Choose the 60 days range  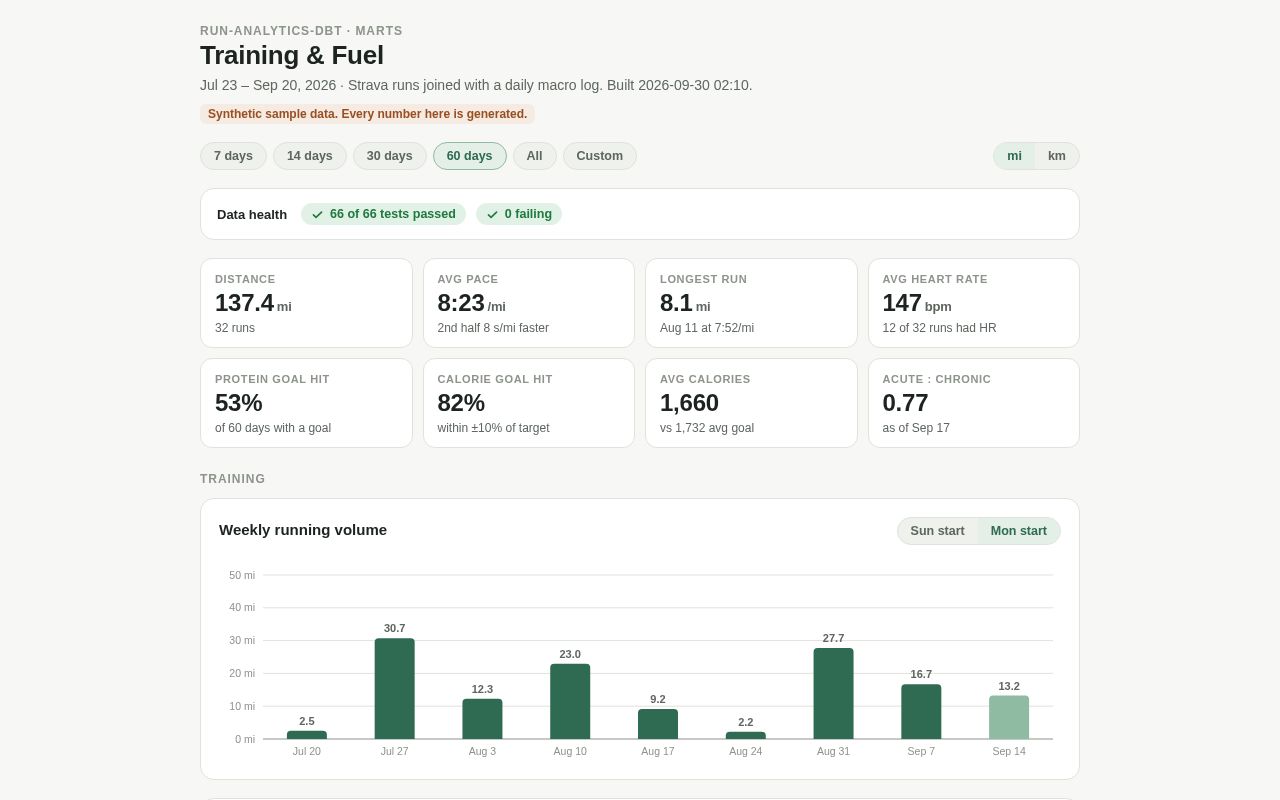(x=470, y=156)
